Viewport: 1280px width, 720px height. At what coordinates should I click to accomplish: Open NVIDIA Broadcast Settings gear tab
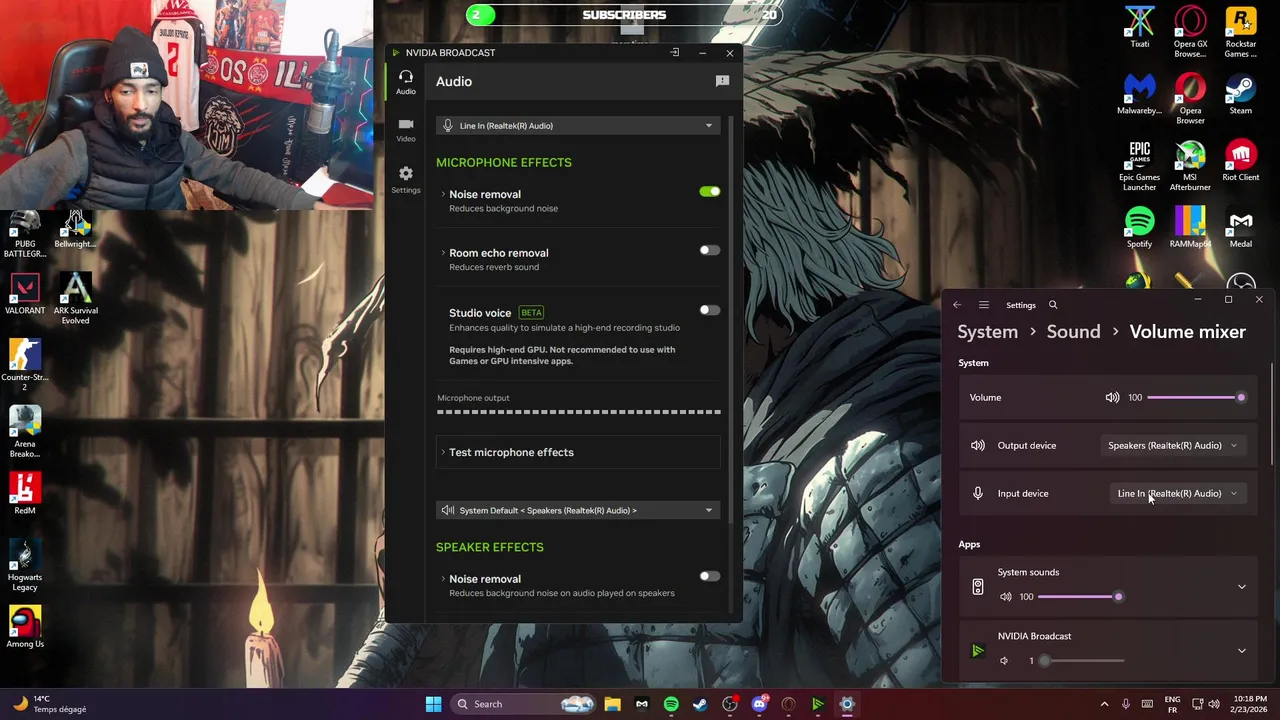[405, 180]
